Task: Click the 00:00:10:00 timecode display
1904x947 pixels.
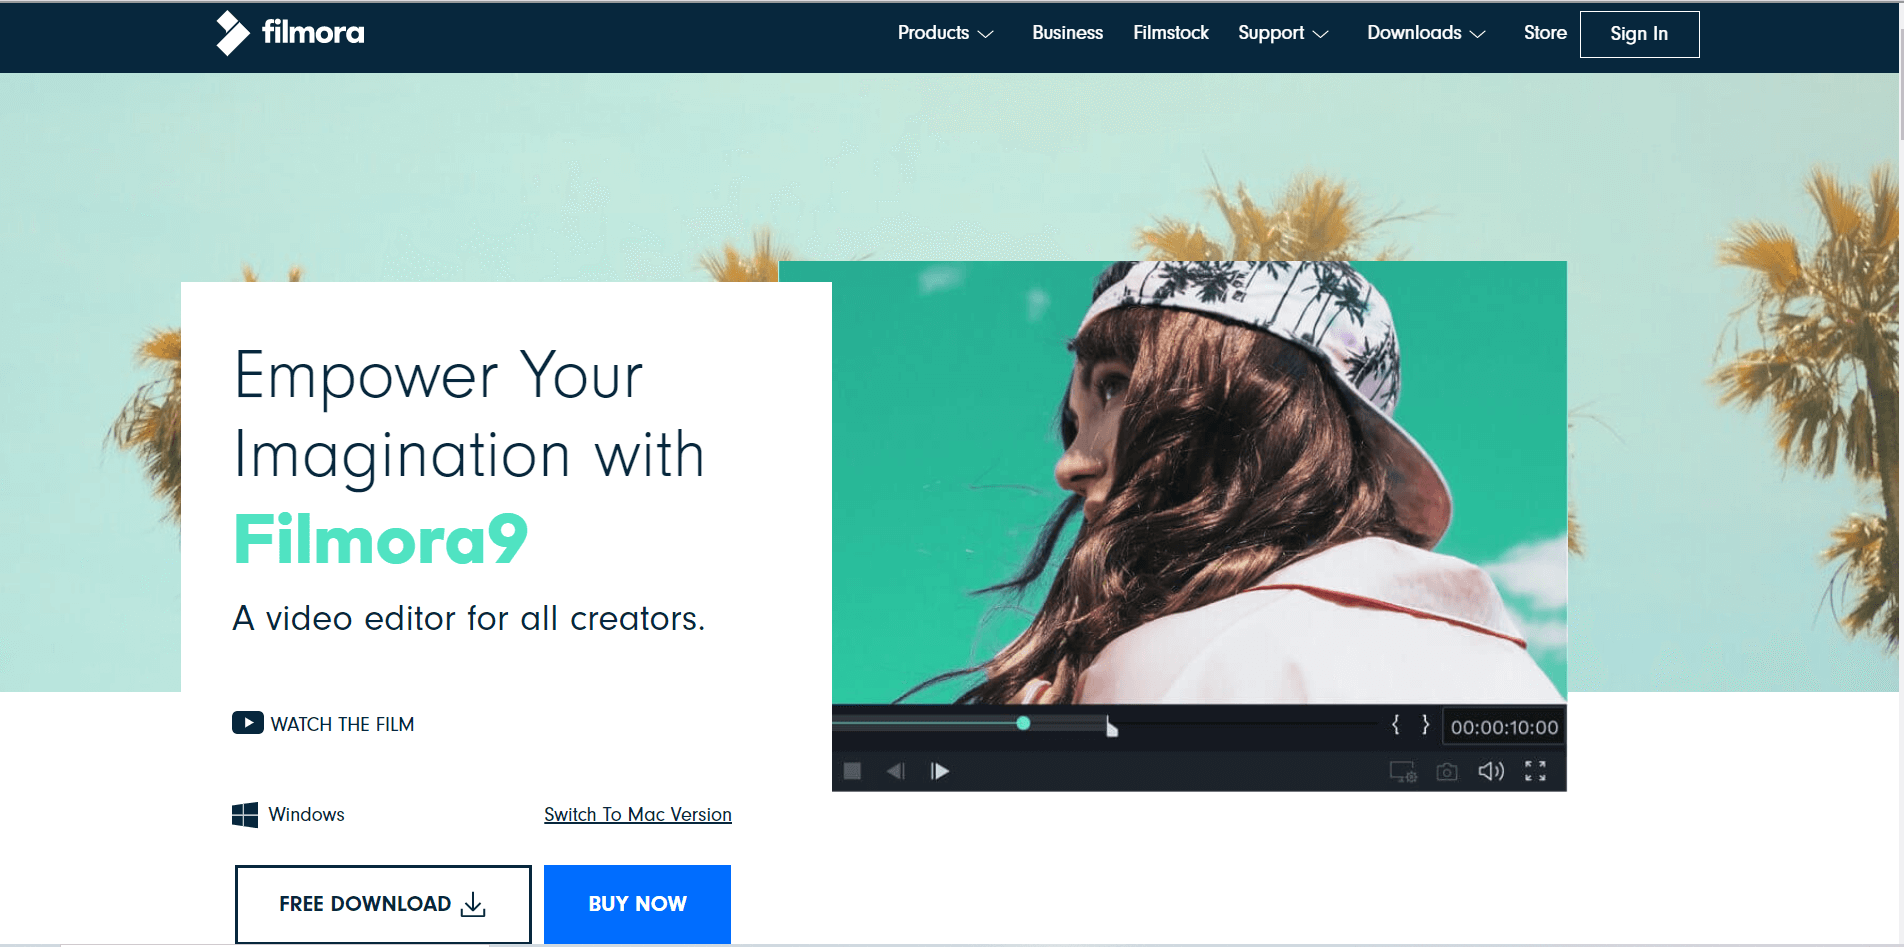Action: (x=1504, y=727)
